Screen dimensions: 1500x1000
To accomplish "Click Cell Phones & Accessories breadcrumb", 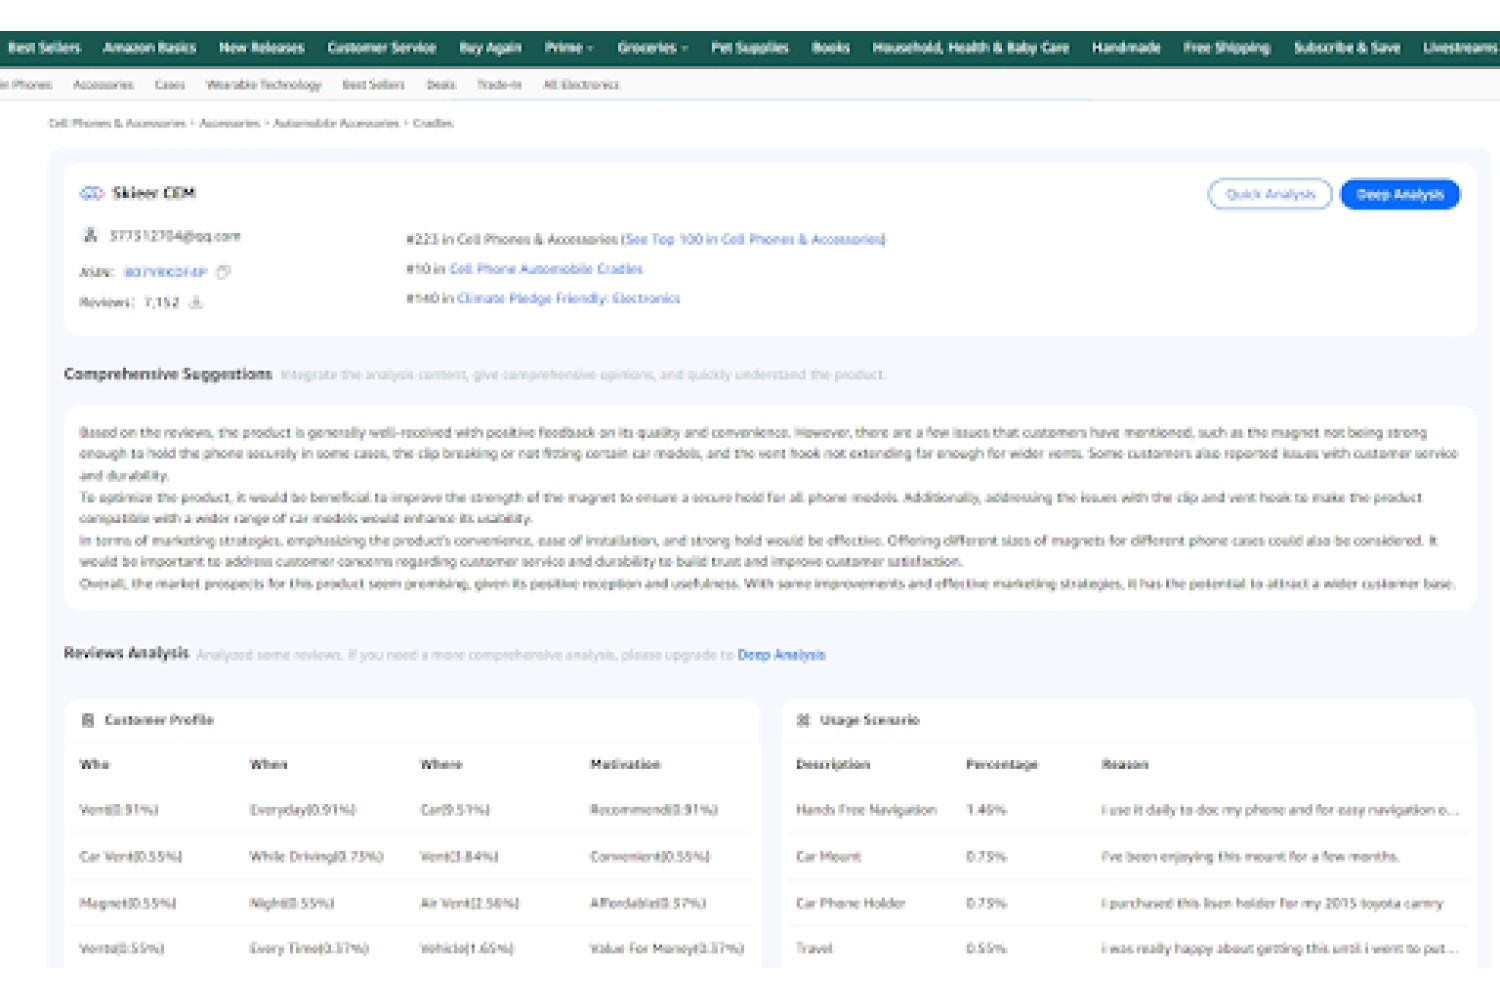I will [x=117, y=123].
